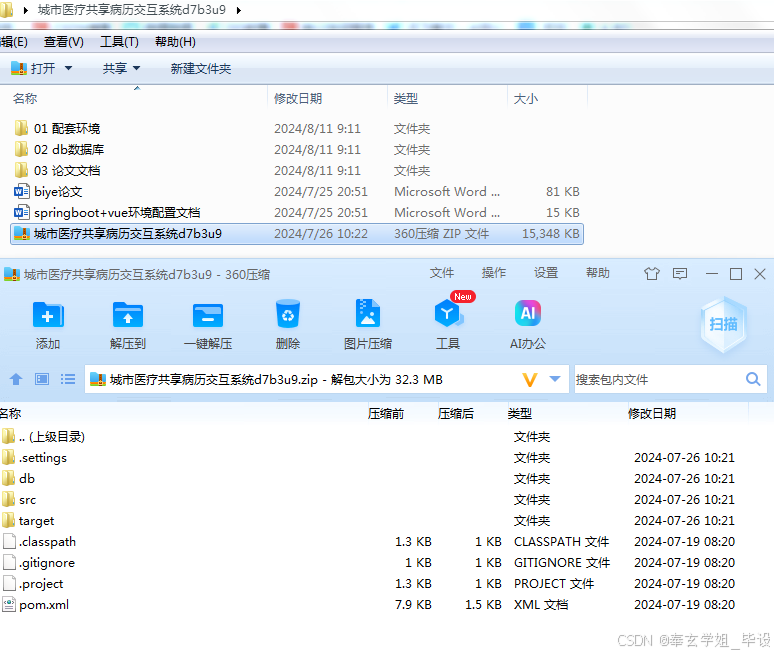
Task: Open the 工具 tools icon with New badge
Action: coord(448,313)
